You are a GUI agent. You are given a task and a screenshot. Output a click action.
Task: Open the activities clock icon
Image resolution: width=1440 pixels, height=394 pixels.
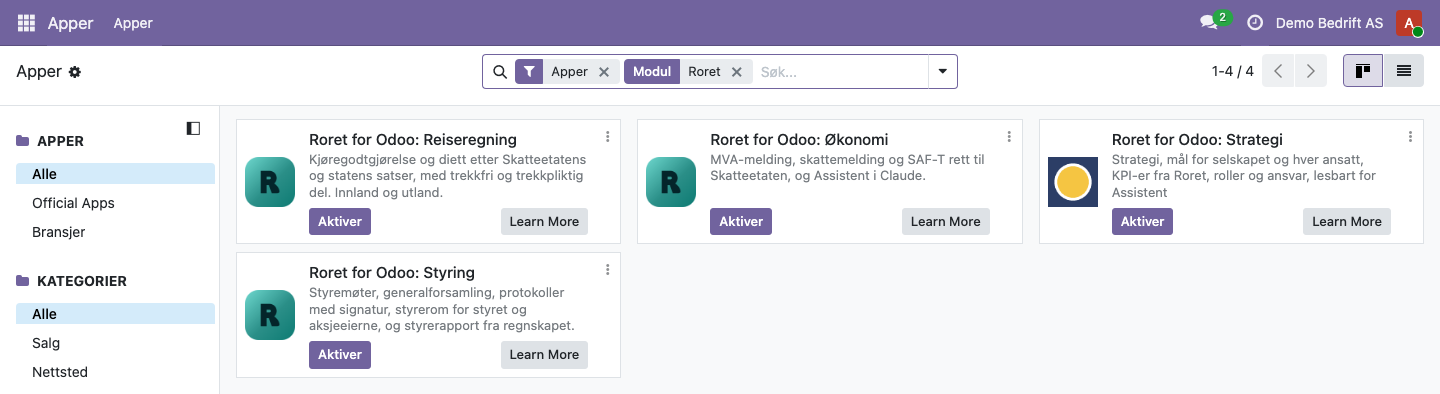tap(1255, 22)
